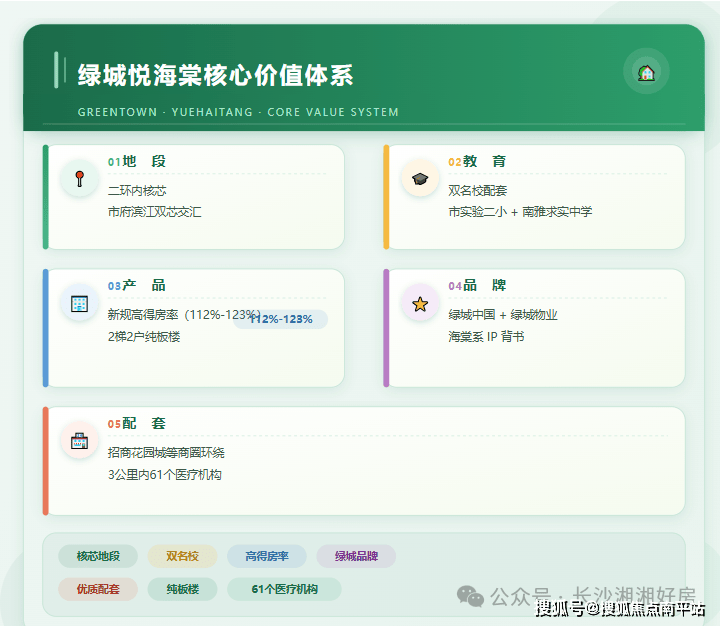Click the 3公里内61个医疗机构 text
This screenshot has width=720, height=626.
[165, 475]
